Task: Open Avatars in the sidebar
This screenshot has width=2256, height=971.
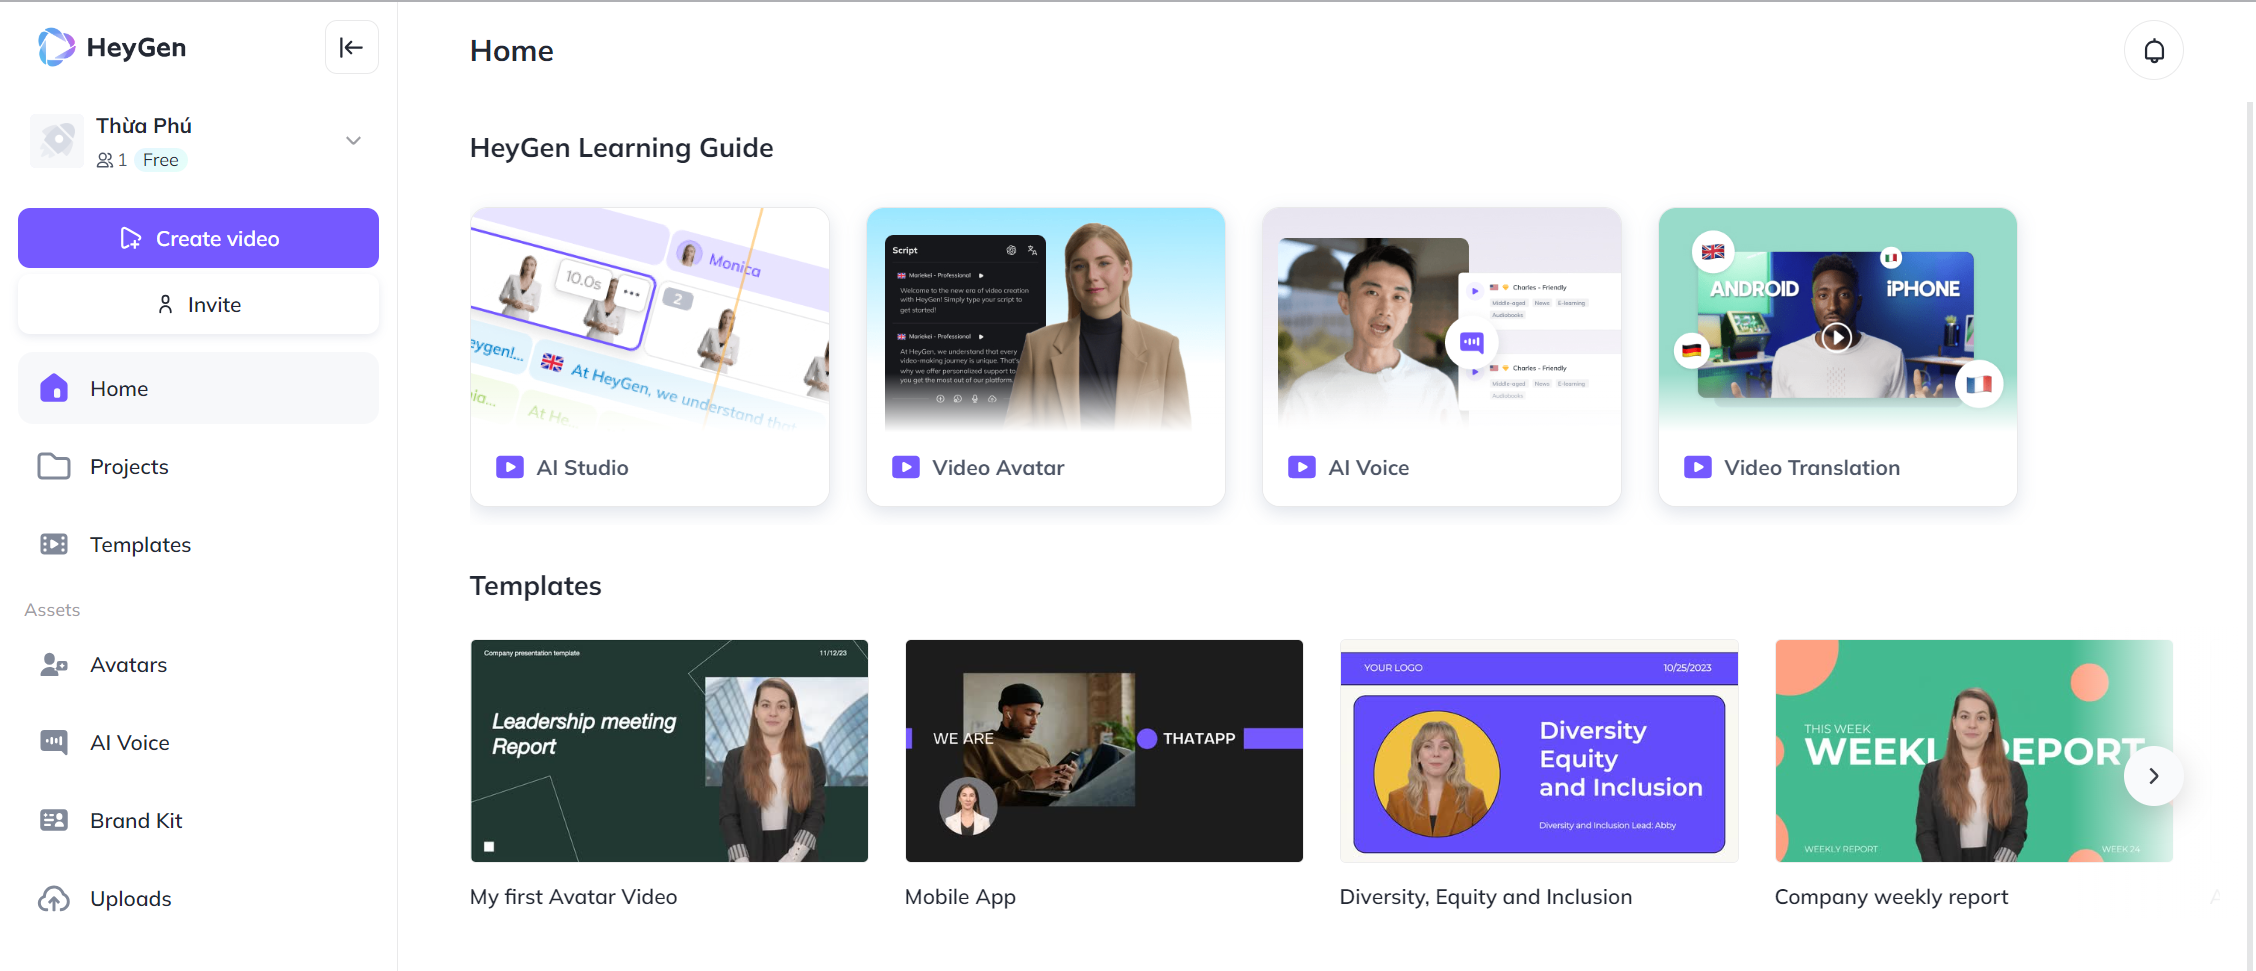Action: 198,664
